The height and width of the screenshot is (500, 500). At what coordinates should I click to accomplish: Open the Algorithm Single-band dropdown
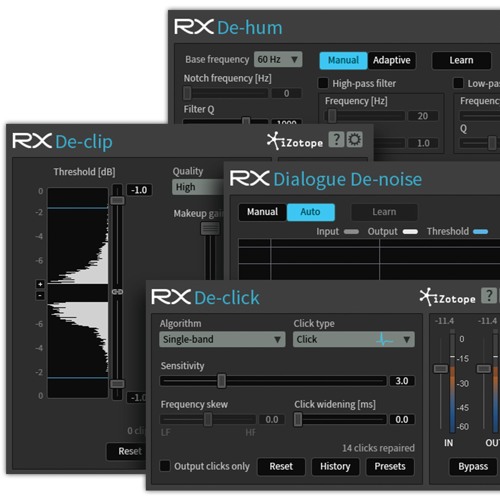tap(222, 339)
